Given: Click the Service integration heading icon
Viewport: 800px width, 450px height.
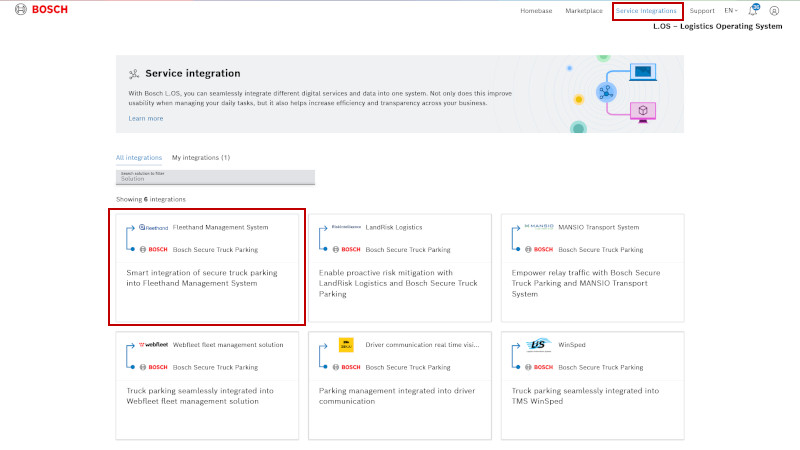Looking at the screenshot, I should 134,74.
